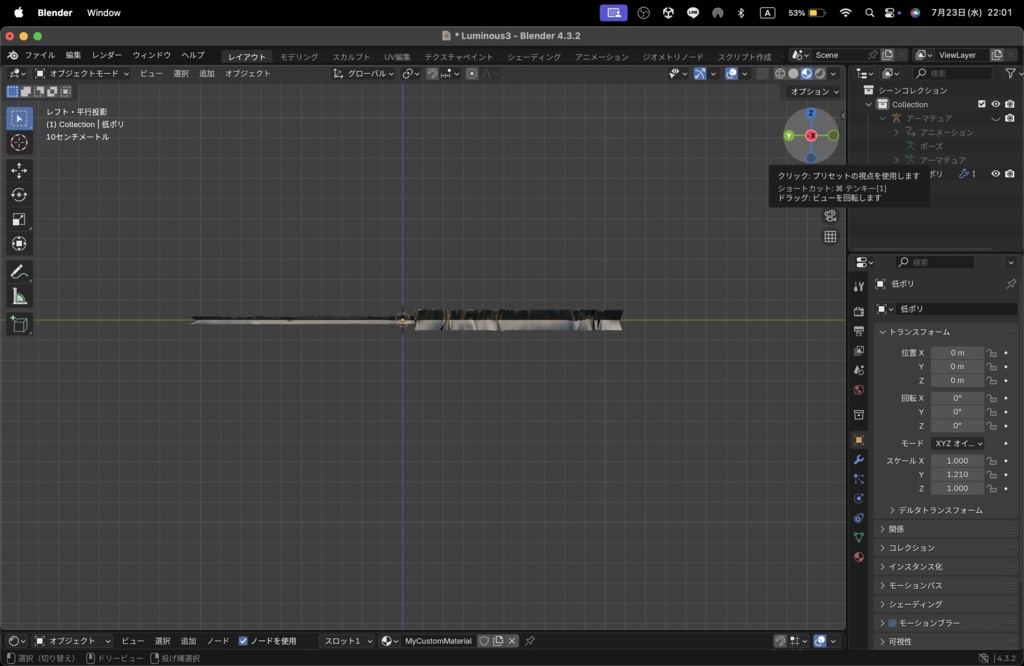Switch to the スカルプト workspace tab
Image resolution: width=1024 pixels, height=666 pixels.
pos(351,57)
